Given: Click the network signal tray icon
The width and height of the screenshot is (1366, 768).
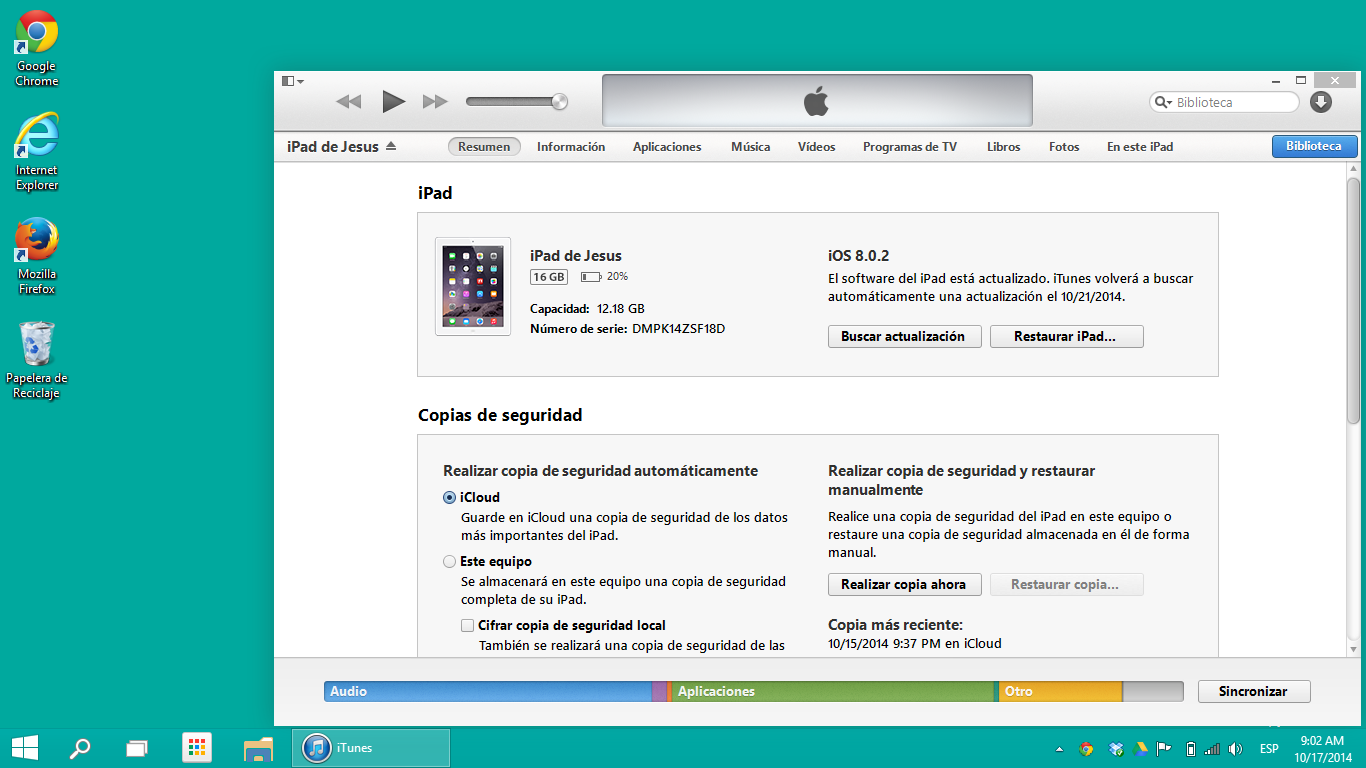Looking at the screenshot, I should tap(1212, 748).
